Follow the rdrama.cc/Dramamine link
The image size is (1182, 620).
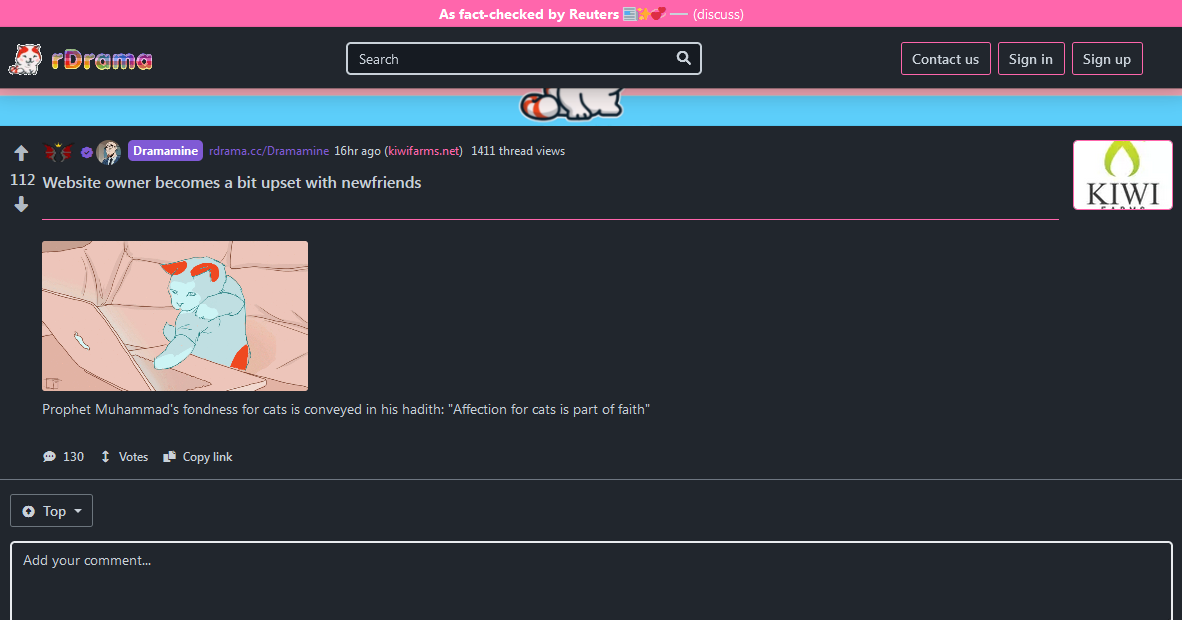[x=269, y=151]
